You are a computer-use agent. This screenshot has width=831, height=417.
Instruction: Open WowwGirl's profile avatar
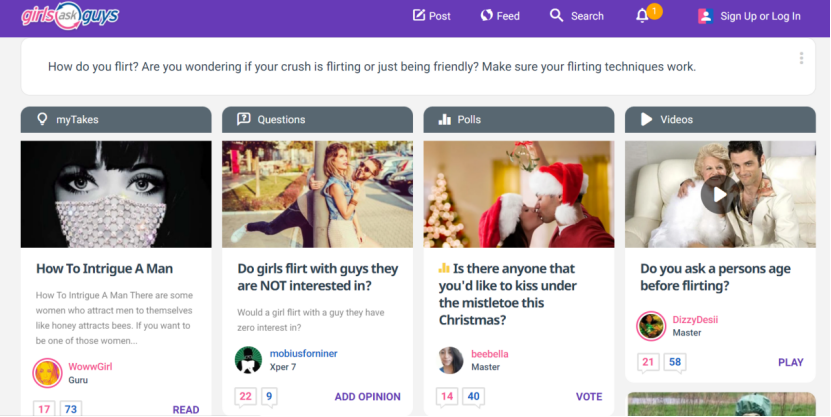click(48, 373)
